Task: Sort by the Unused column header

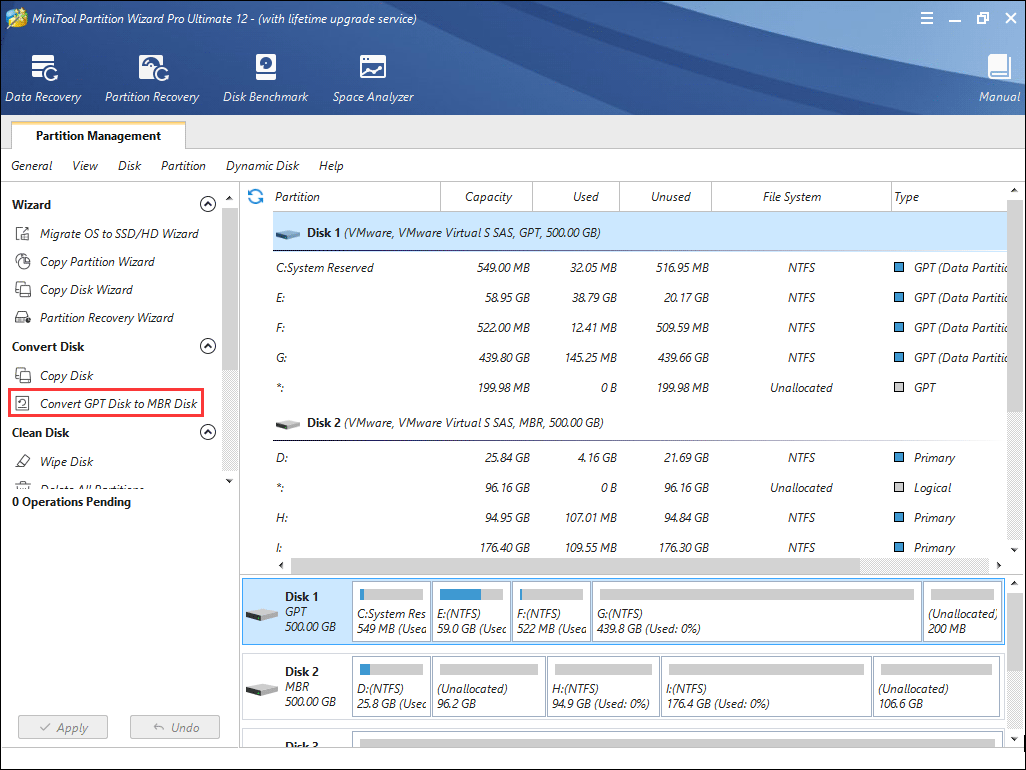Action: pos(665,196)
